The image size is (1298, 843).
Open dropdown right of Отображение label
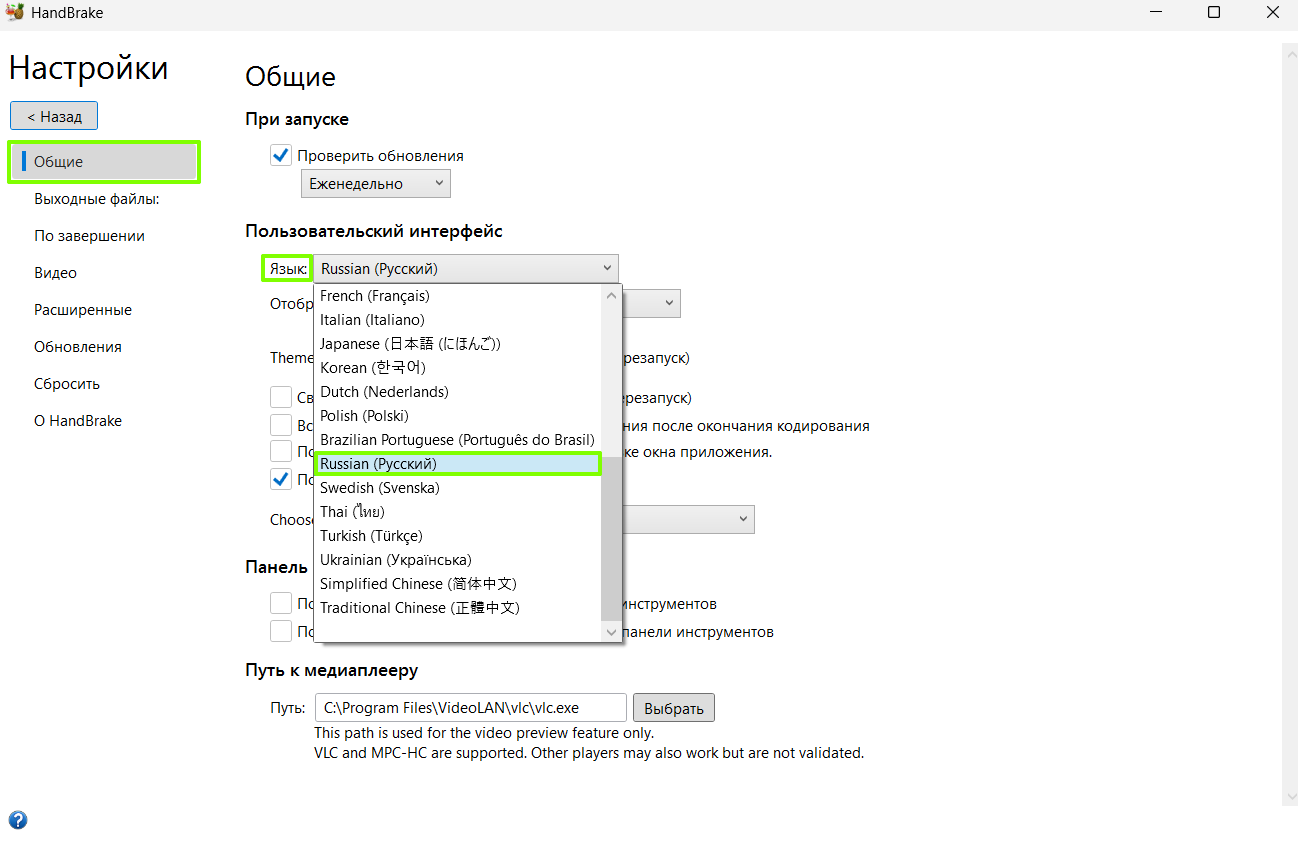tap(651, 303)
